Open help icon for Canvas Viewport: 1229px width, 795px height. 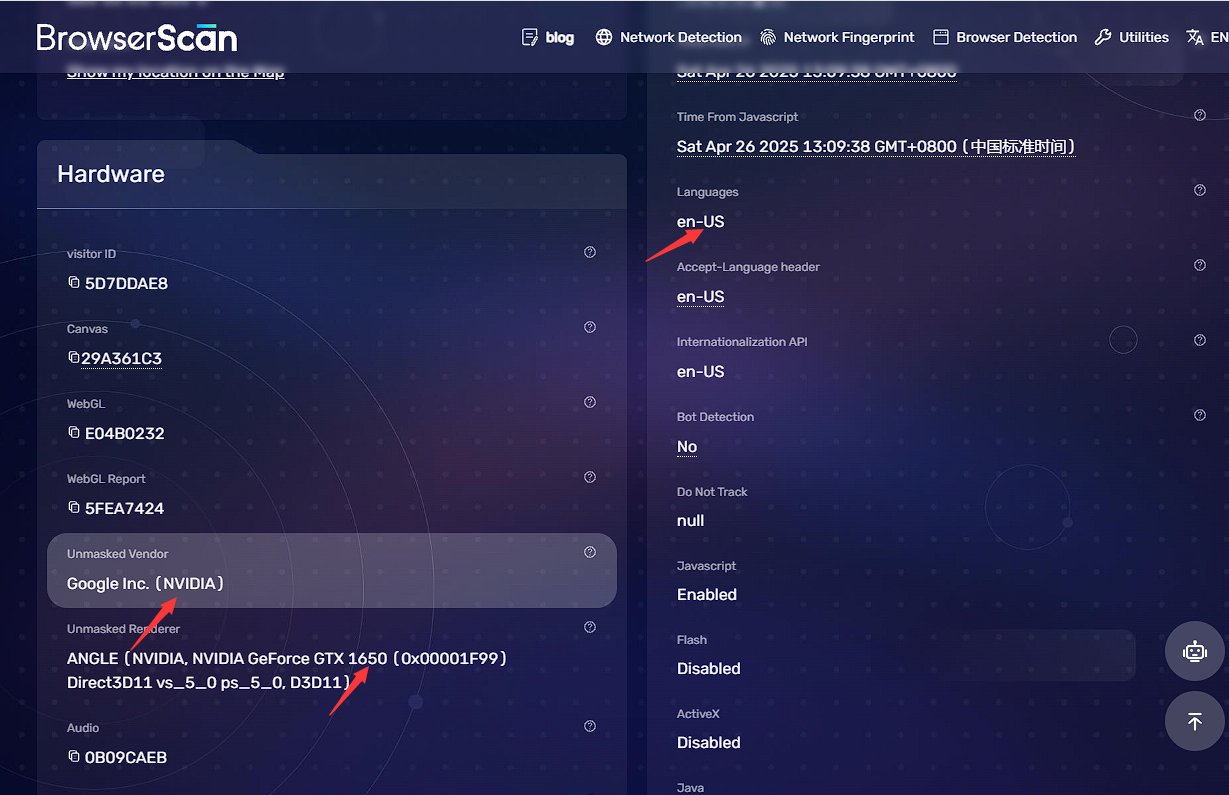(590, 327)
